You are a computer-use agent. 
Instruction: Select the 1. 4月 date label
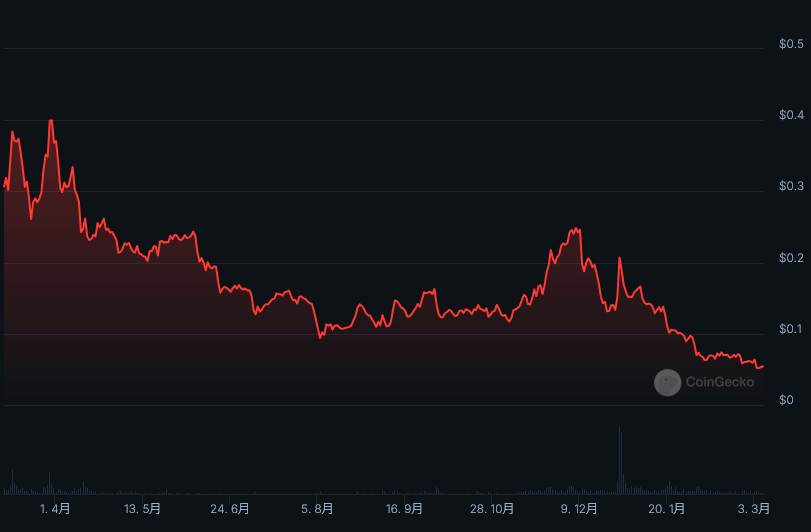pyautogui.click(x=55, y=509)
